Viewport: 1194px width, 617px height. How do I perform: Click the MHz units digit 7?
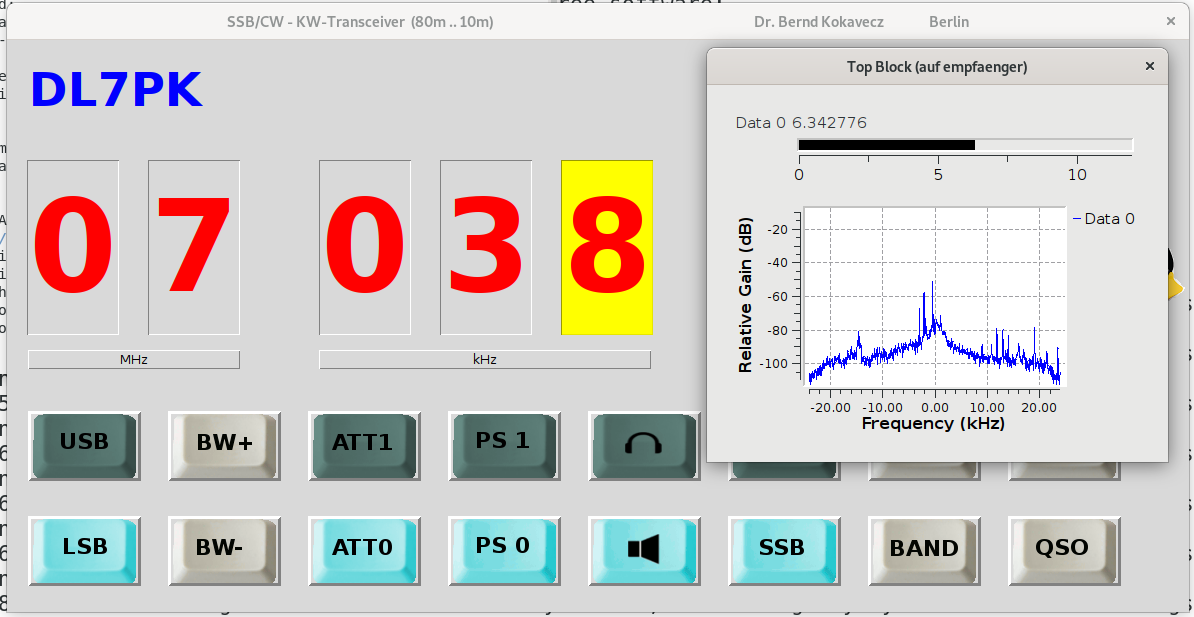pos(194,247)
